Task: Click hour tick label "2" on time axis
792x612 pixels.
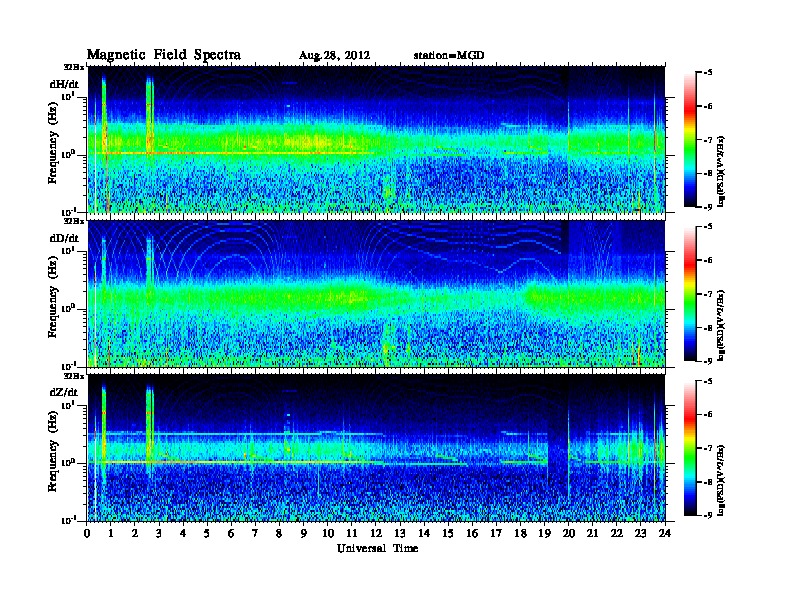Action: click(x=135, y=533)
